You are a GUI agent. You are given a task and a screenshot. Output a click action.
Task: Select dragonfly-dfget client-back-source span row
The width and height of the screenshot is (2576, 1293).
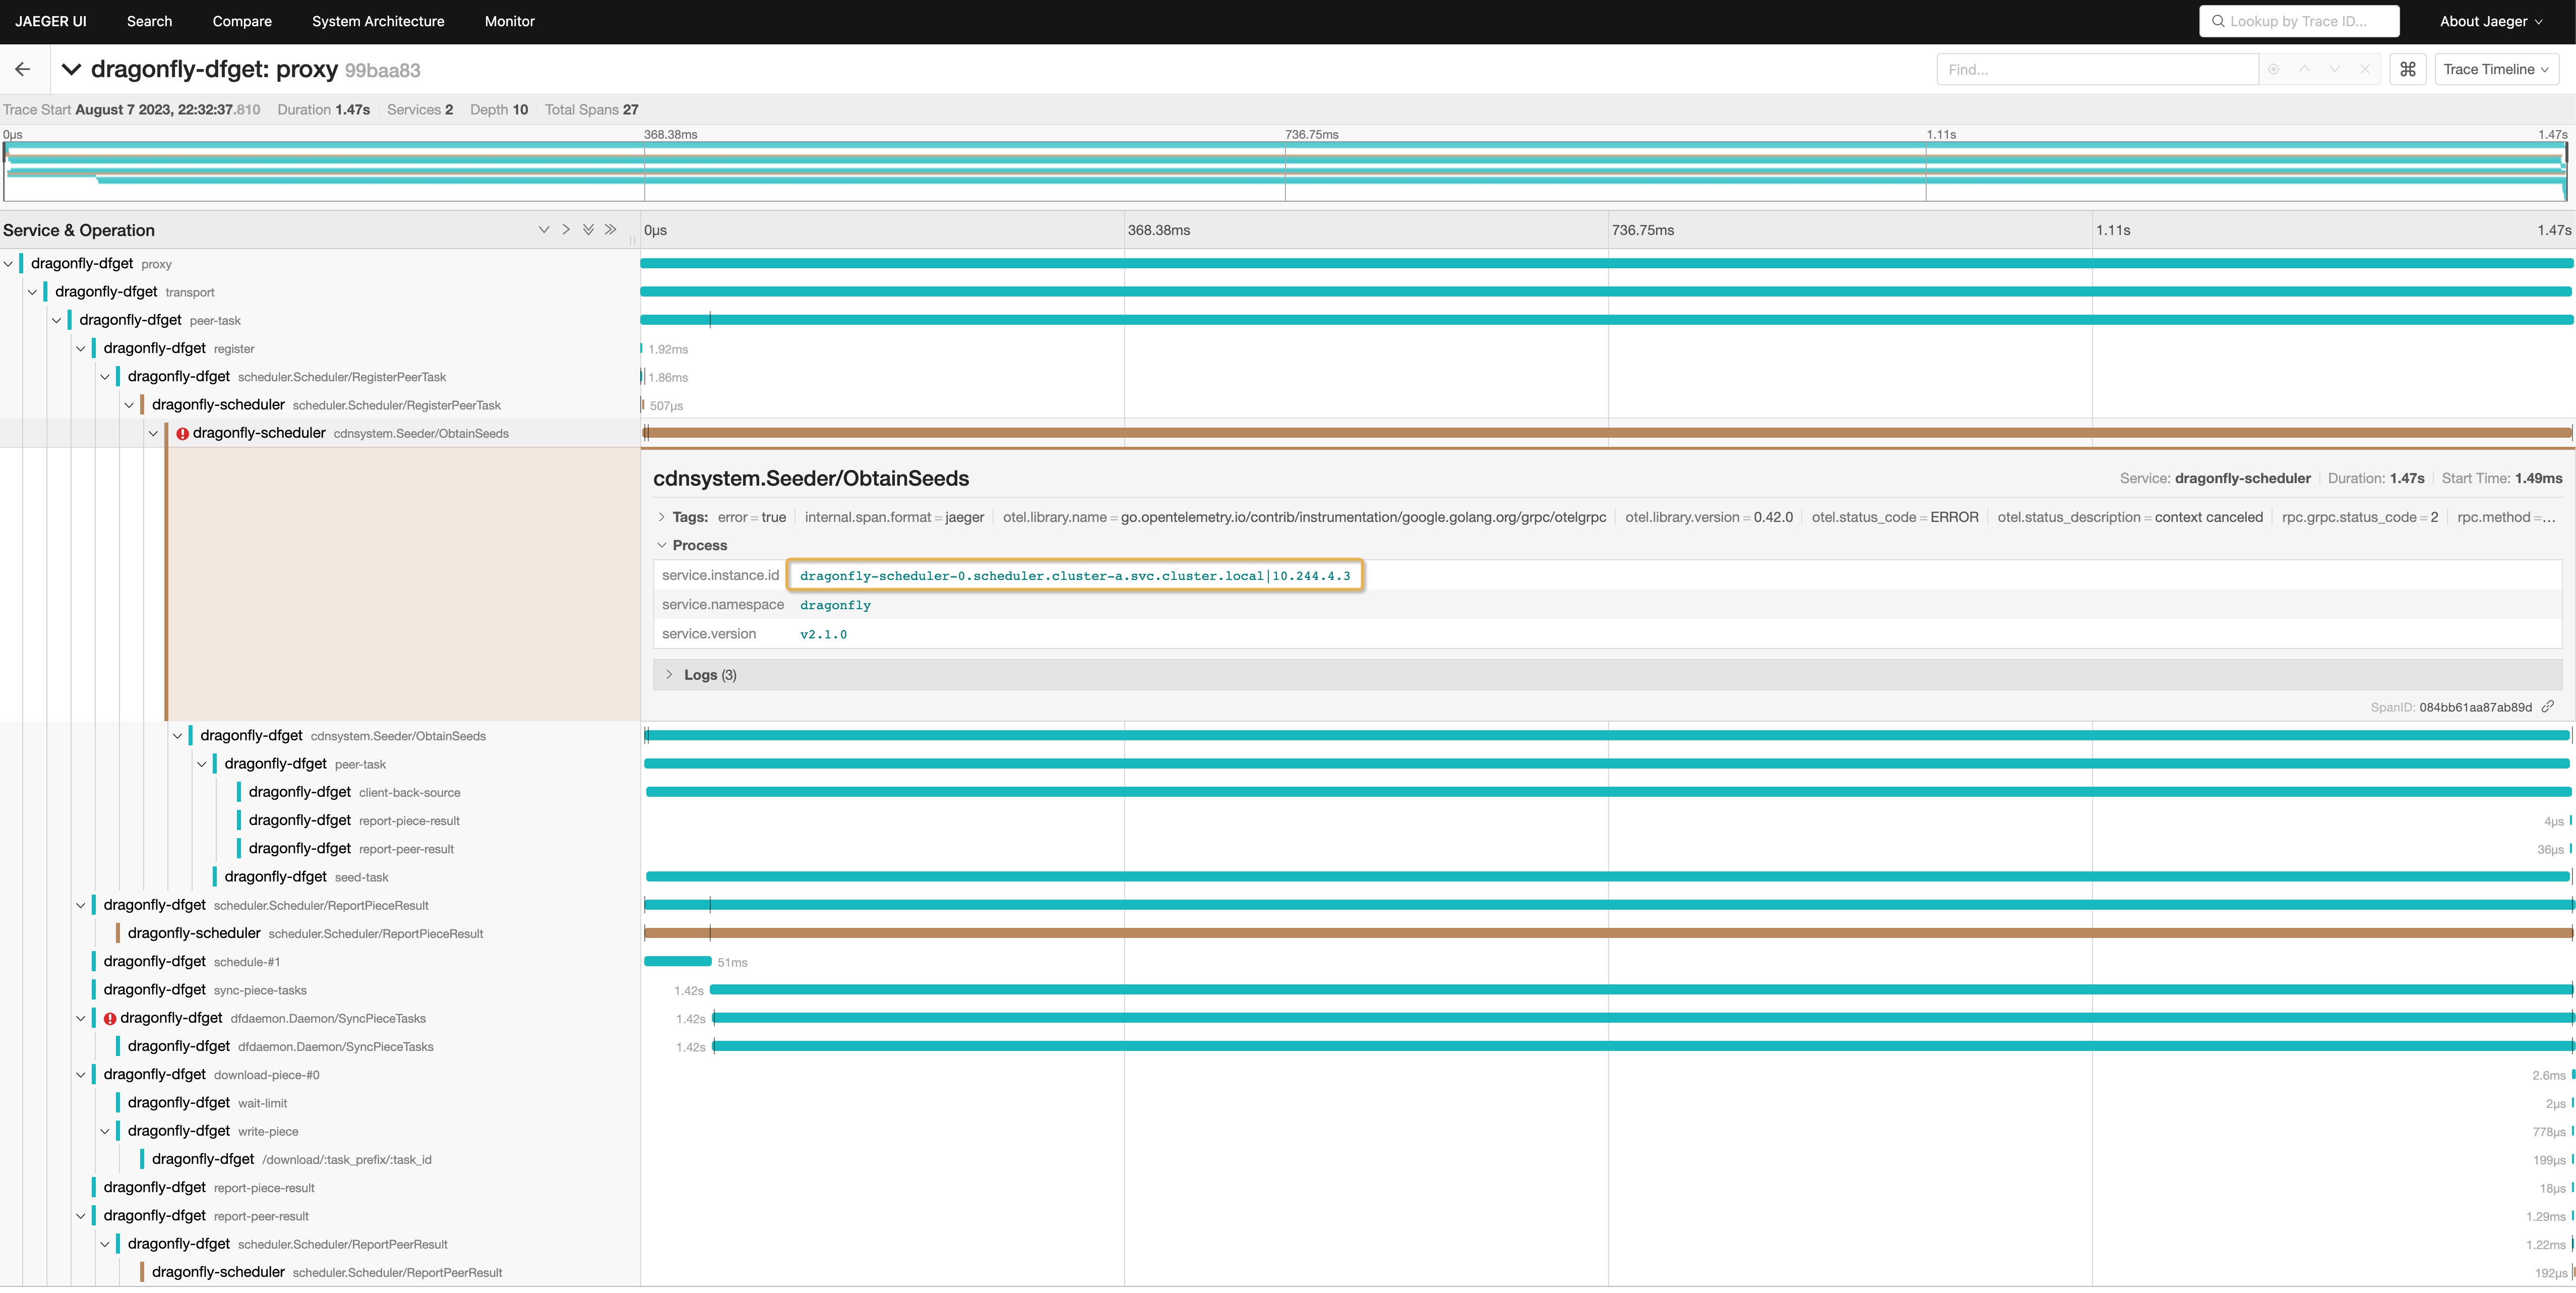(354, 792)
